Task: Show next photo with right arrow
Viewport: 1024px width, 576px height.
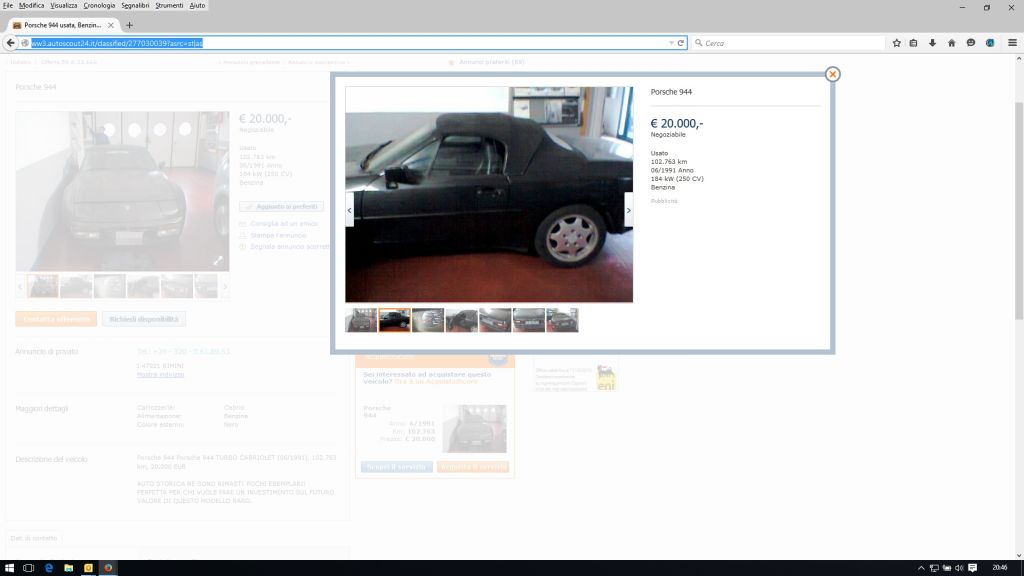Action: pyautogui.click(x=628, y=210)
